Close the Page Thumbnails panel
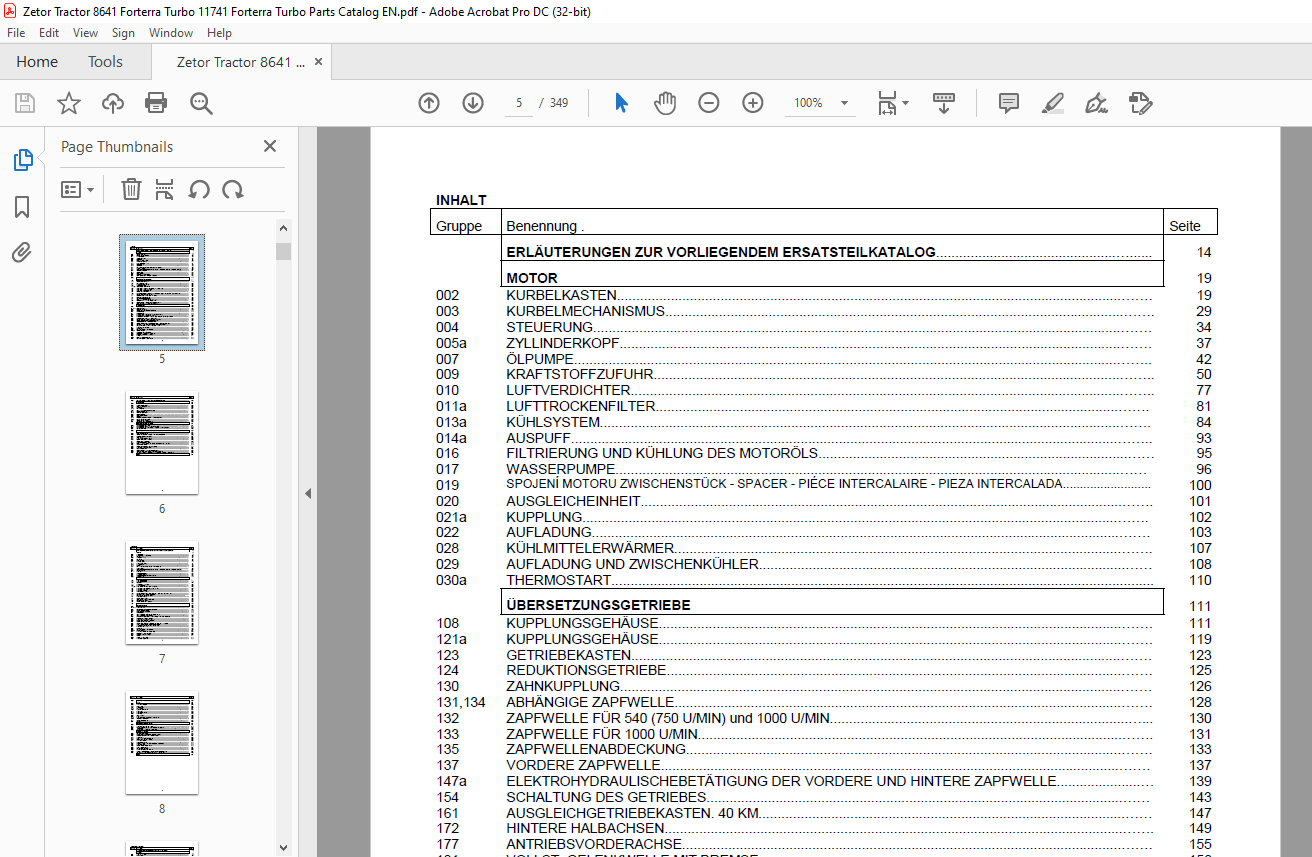 tap(270, 146)
